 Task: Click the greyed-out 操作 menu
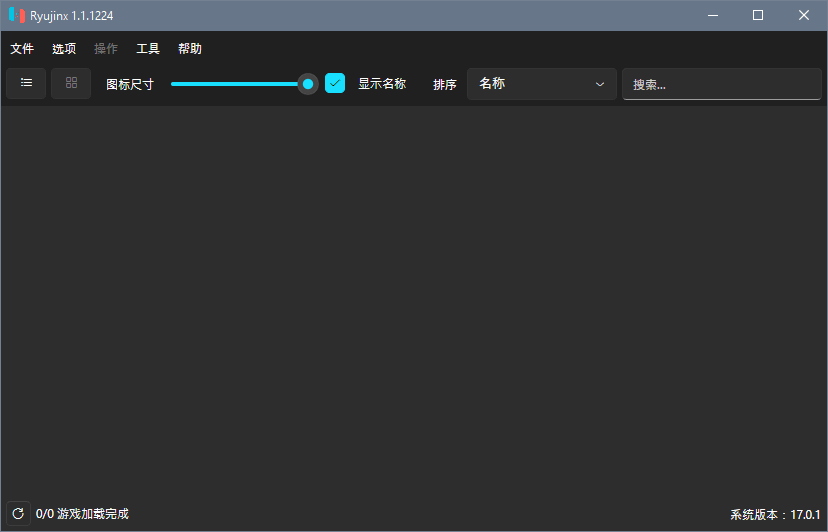106,49
